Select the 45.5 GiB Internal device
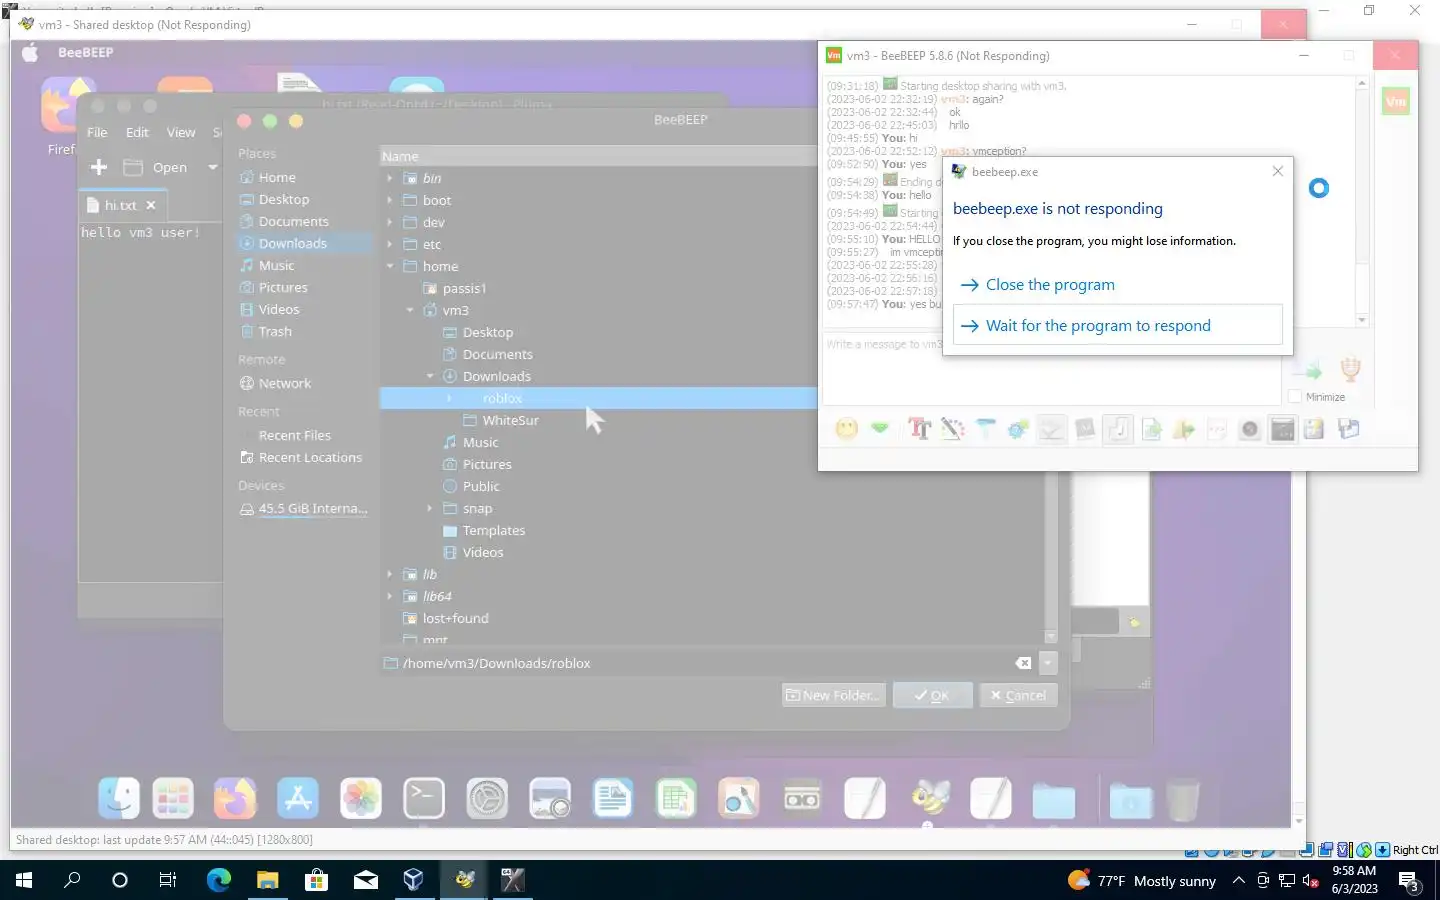This screenshot has height=900, width=1440. (x=304, y=508)
